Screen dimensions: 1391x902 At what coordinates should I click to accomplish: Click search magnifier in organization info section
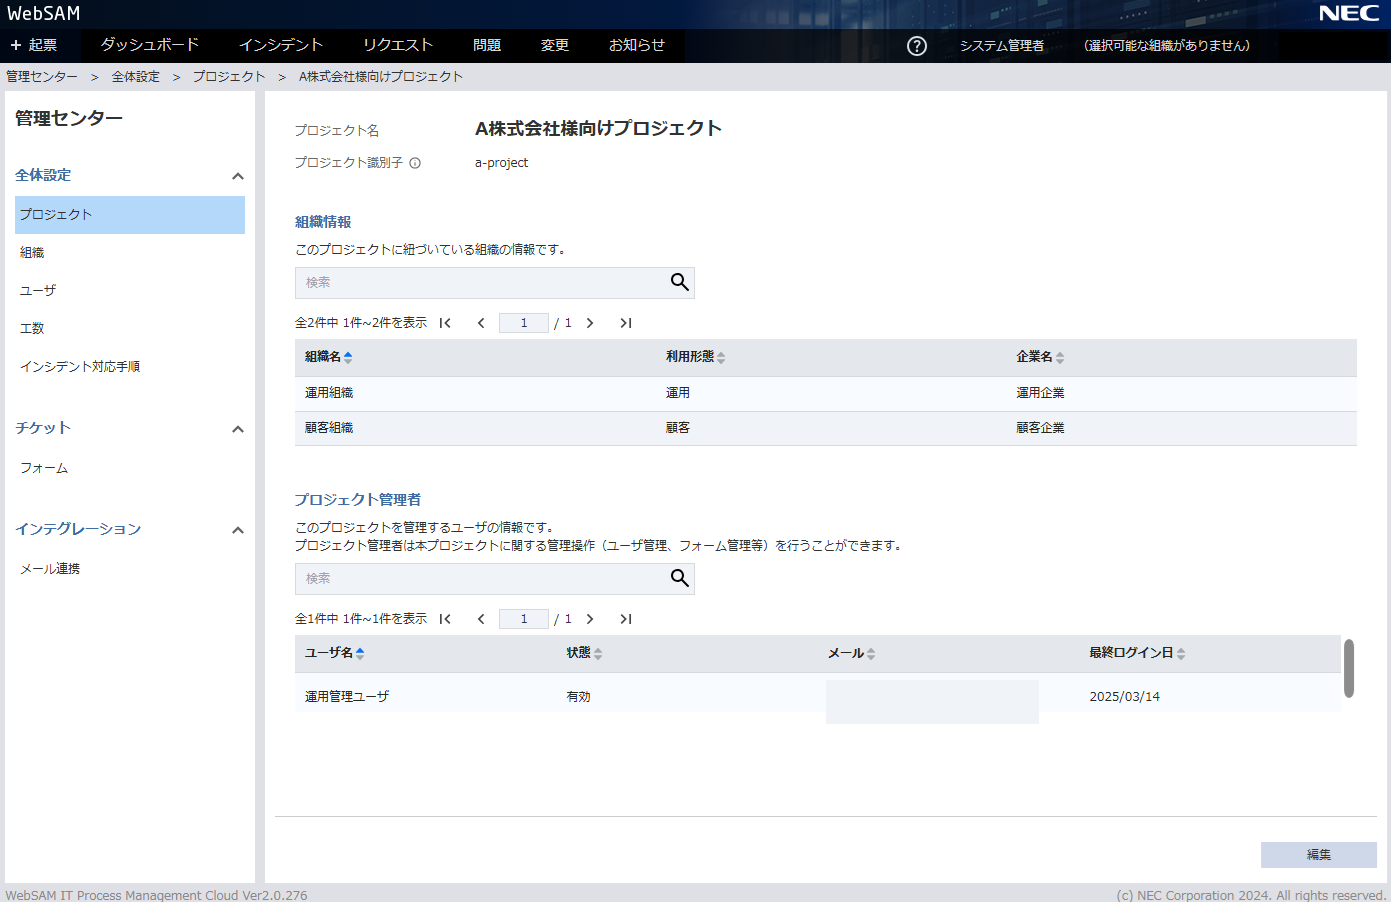tap(679, 283)
